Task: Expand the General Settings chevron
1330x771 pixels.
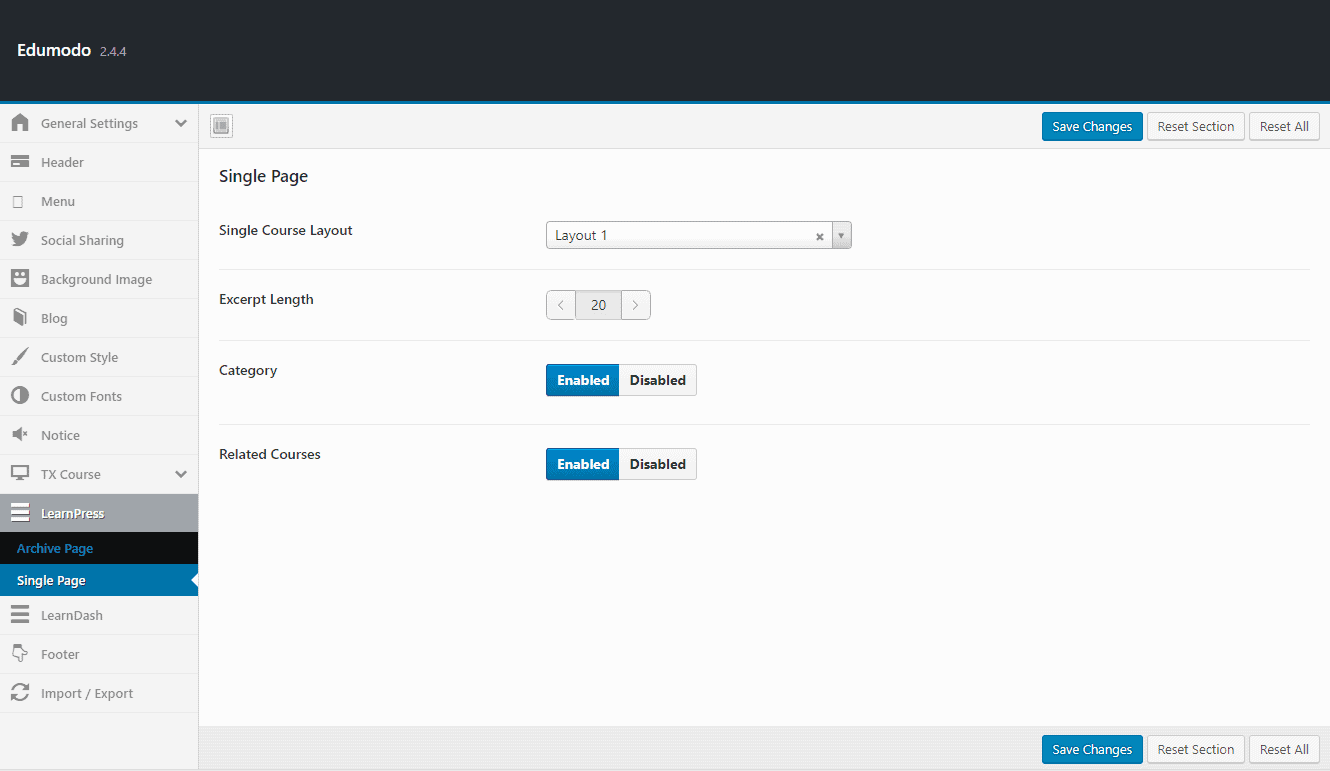Action: tap(181, 123)
